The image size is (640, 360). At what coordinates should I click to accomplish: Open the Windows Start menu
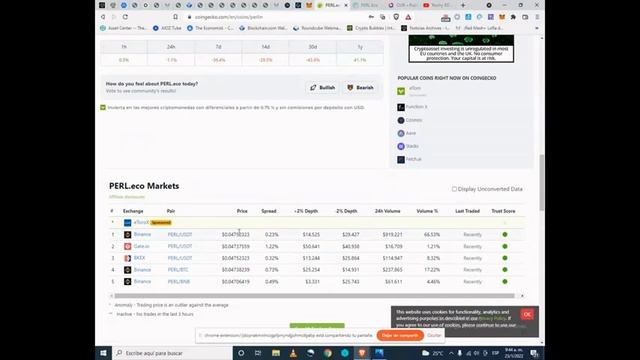coord(103,353)
